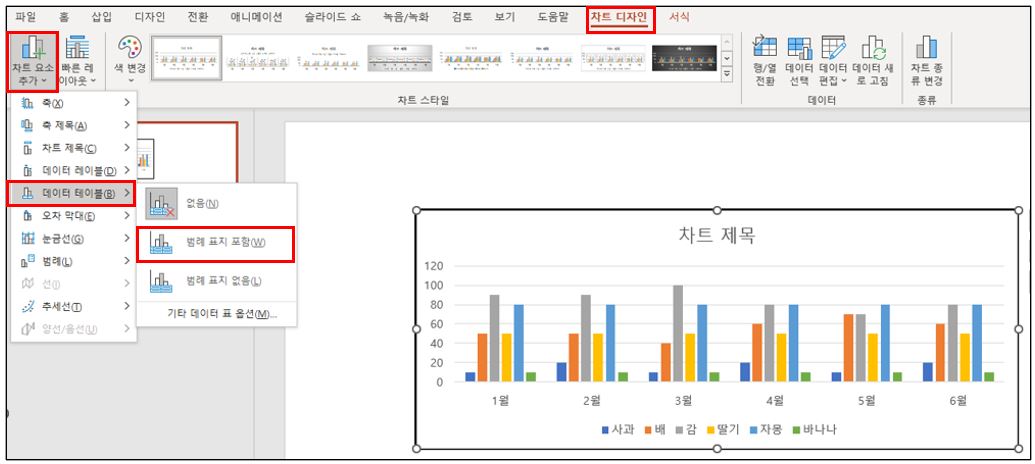The height and width of the screenshot is (464, 1035).
Task: Choose 없음(N) data table option
Action: (x=217, y=203)
